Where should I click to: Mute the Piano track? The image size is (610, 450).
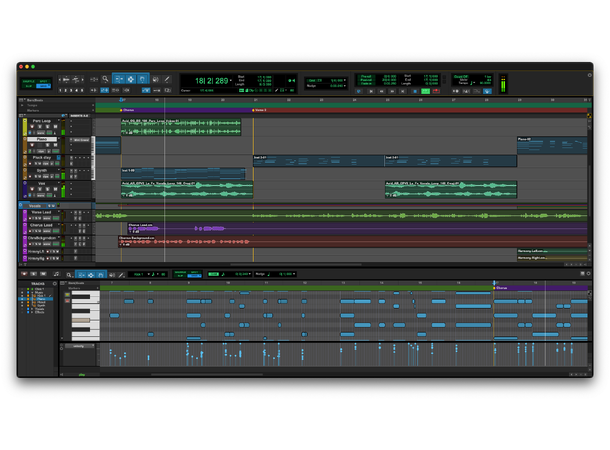pos(55,145)
